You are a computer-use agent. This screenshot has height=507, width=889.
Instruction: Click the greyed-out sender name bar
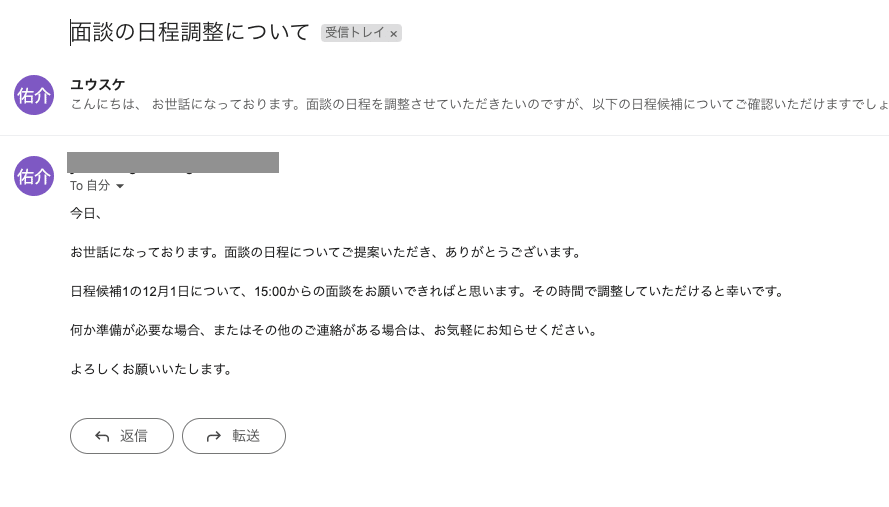click(173, 162)
